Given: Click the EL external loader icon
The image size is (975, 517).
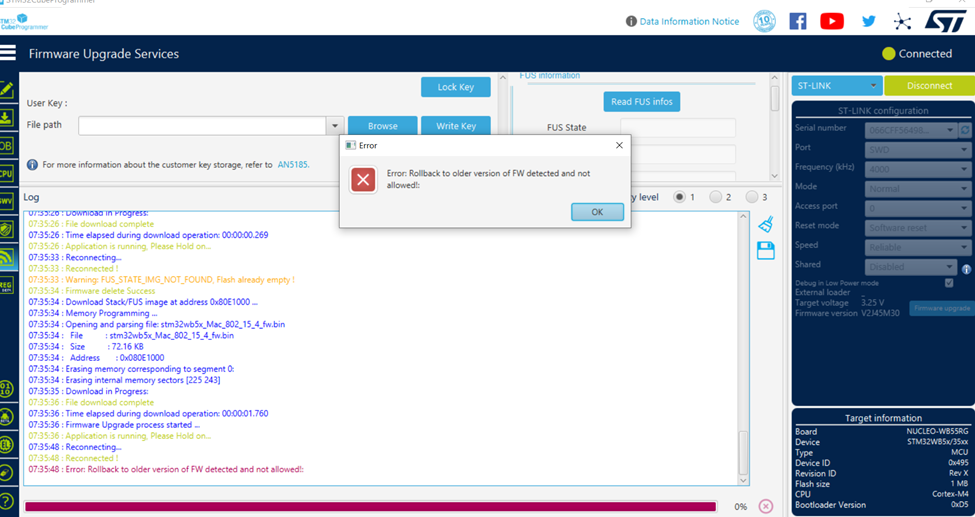Looking at the screenshot, I should coord(6,445).
